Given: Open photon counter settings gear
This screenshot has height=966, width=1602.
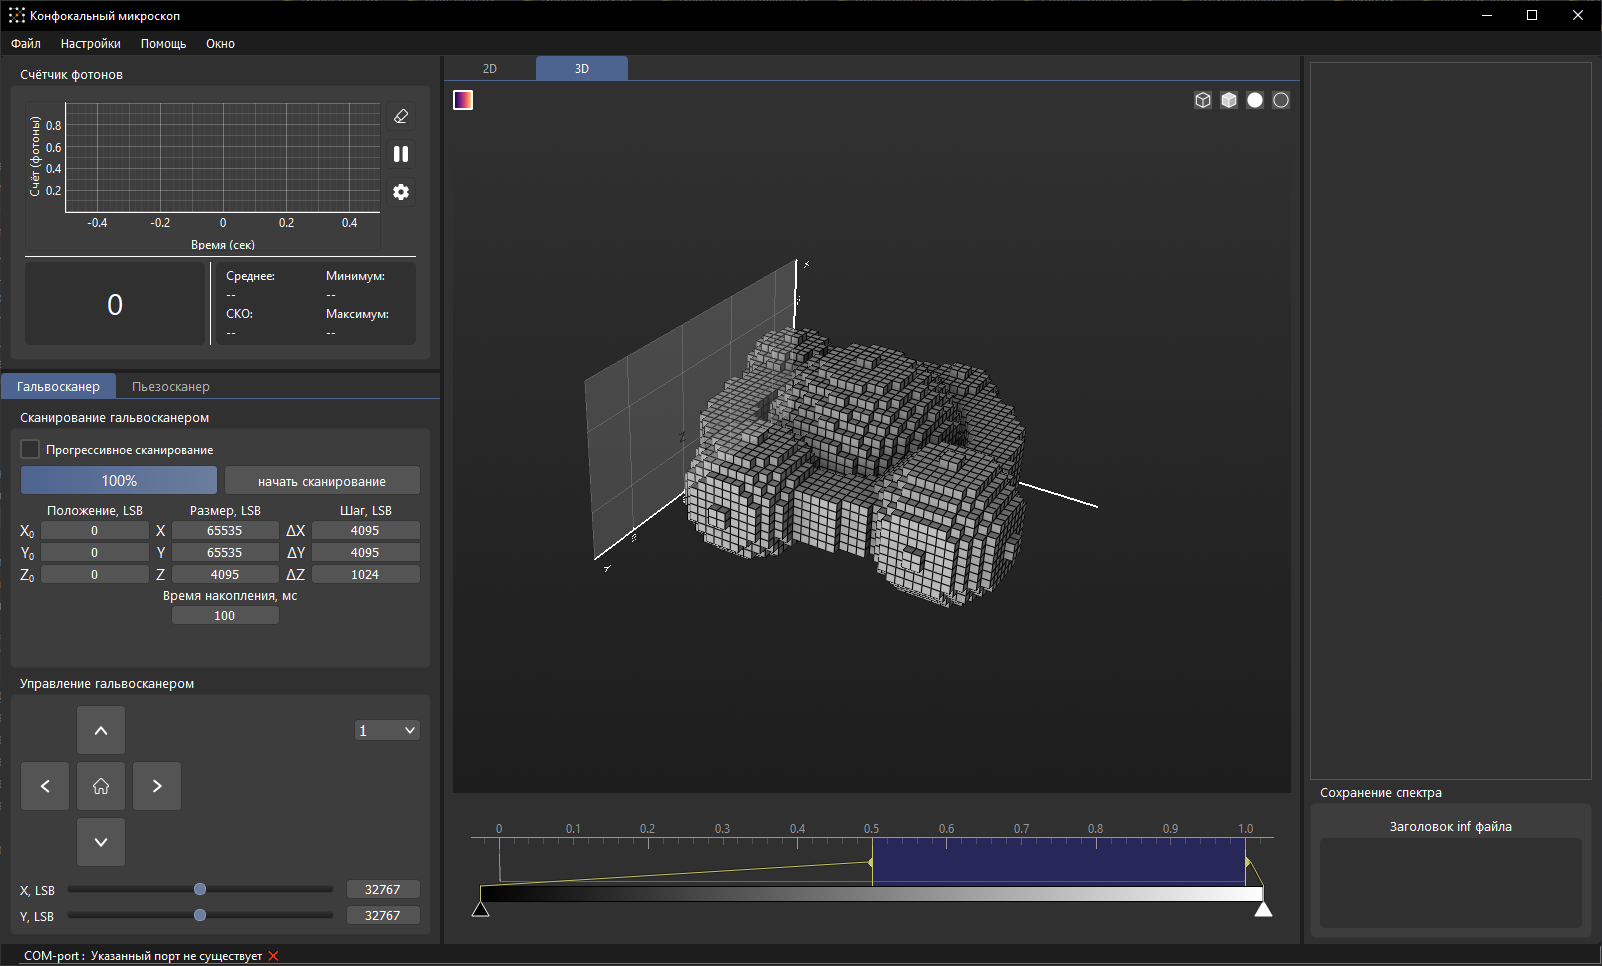Looking at the screenshot, I should (401, 192).
